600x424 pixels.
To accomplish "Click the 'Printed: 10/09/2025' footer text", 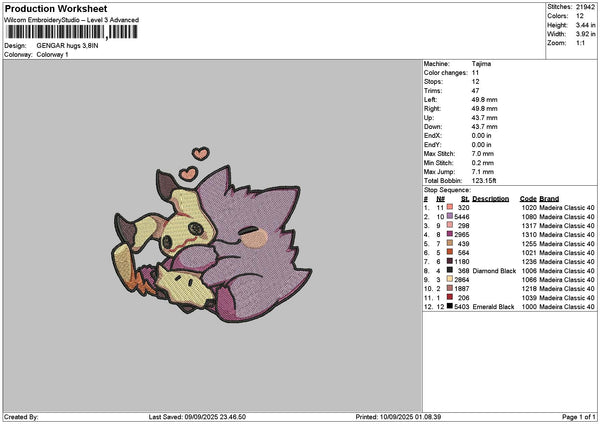I will click(x=398, y=417).
